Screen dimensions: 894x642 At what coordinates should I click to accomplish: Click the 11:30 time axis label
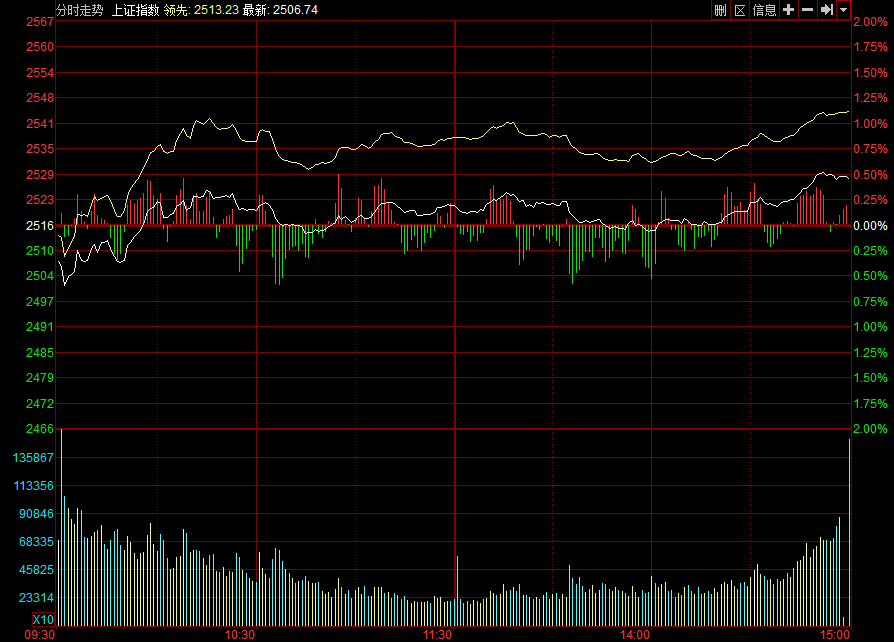(x=437, y=634)
